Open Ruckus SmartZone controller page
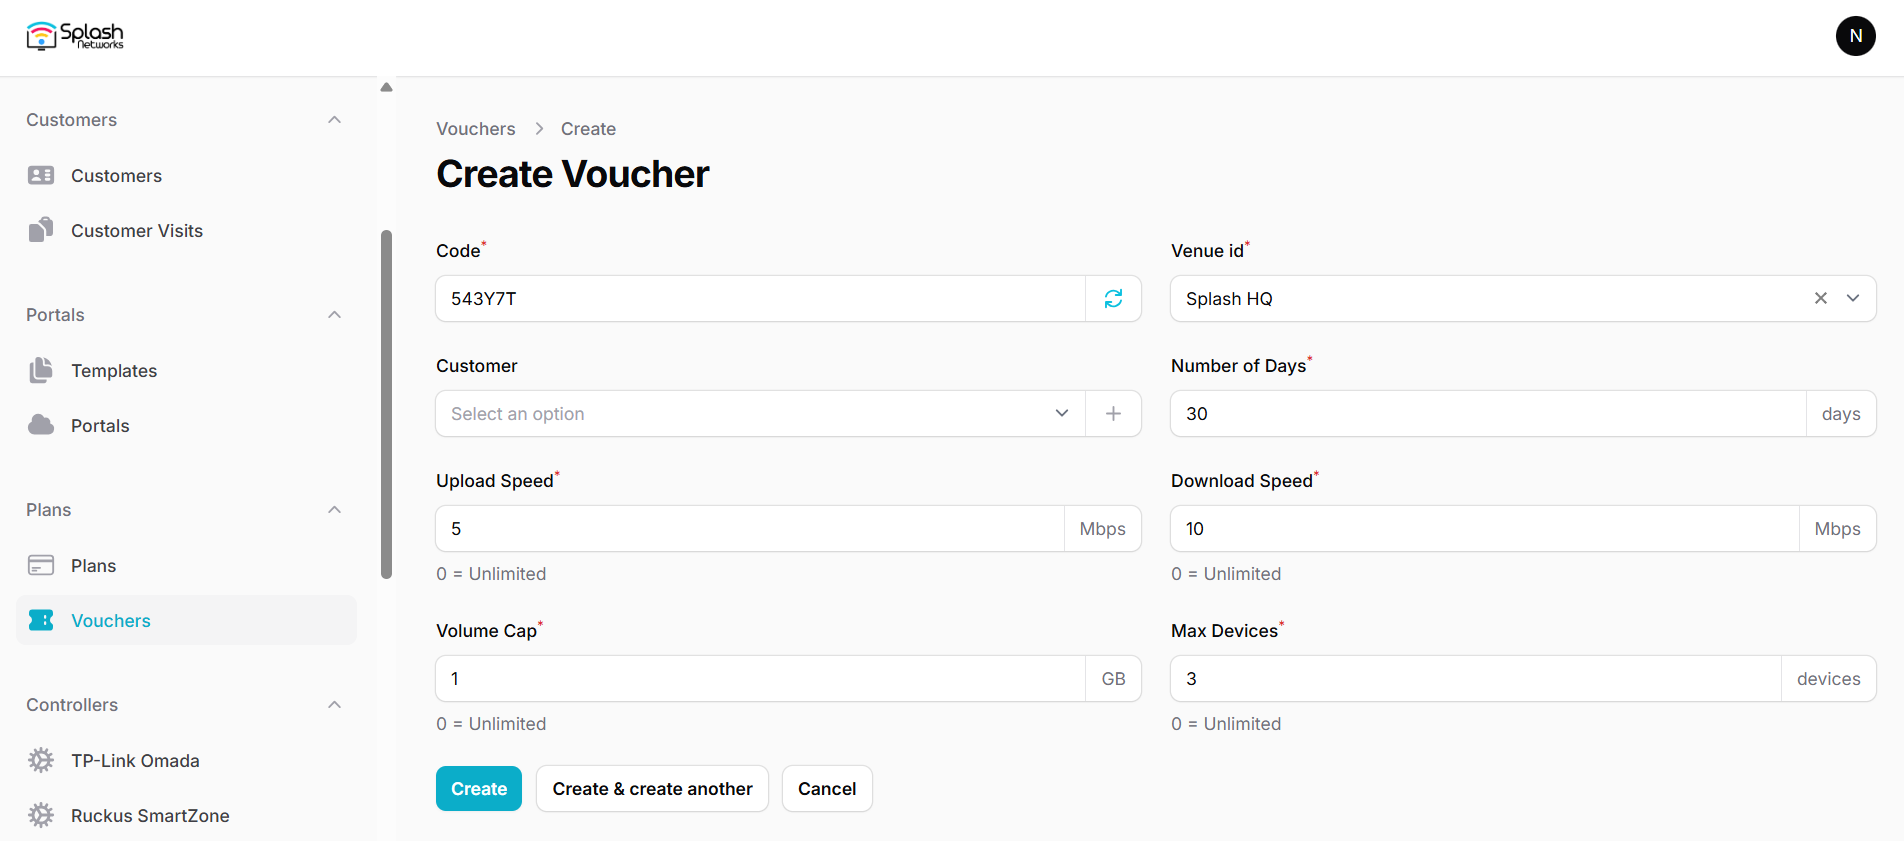Viewport: 1904px width, 841px height. tap(186, 816)
